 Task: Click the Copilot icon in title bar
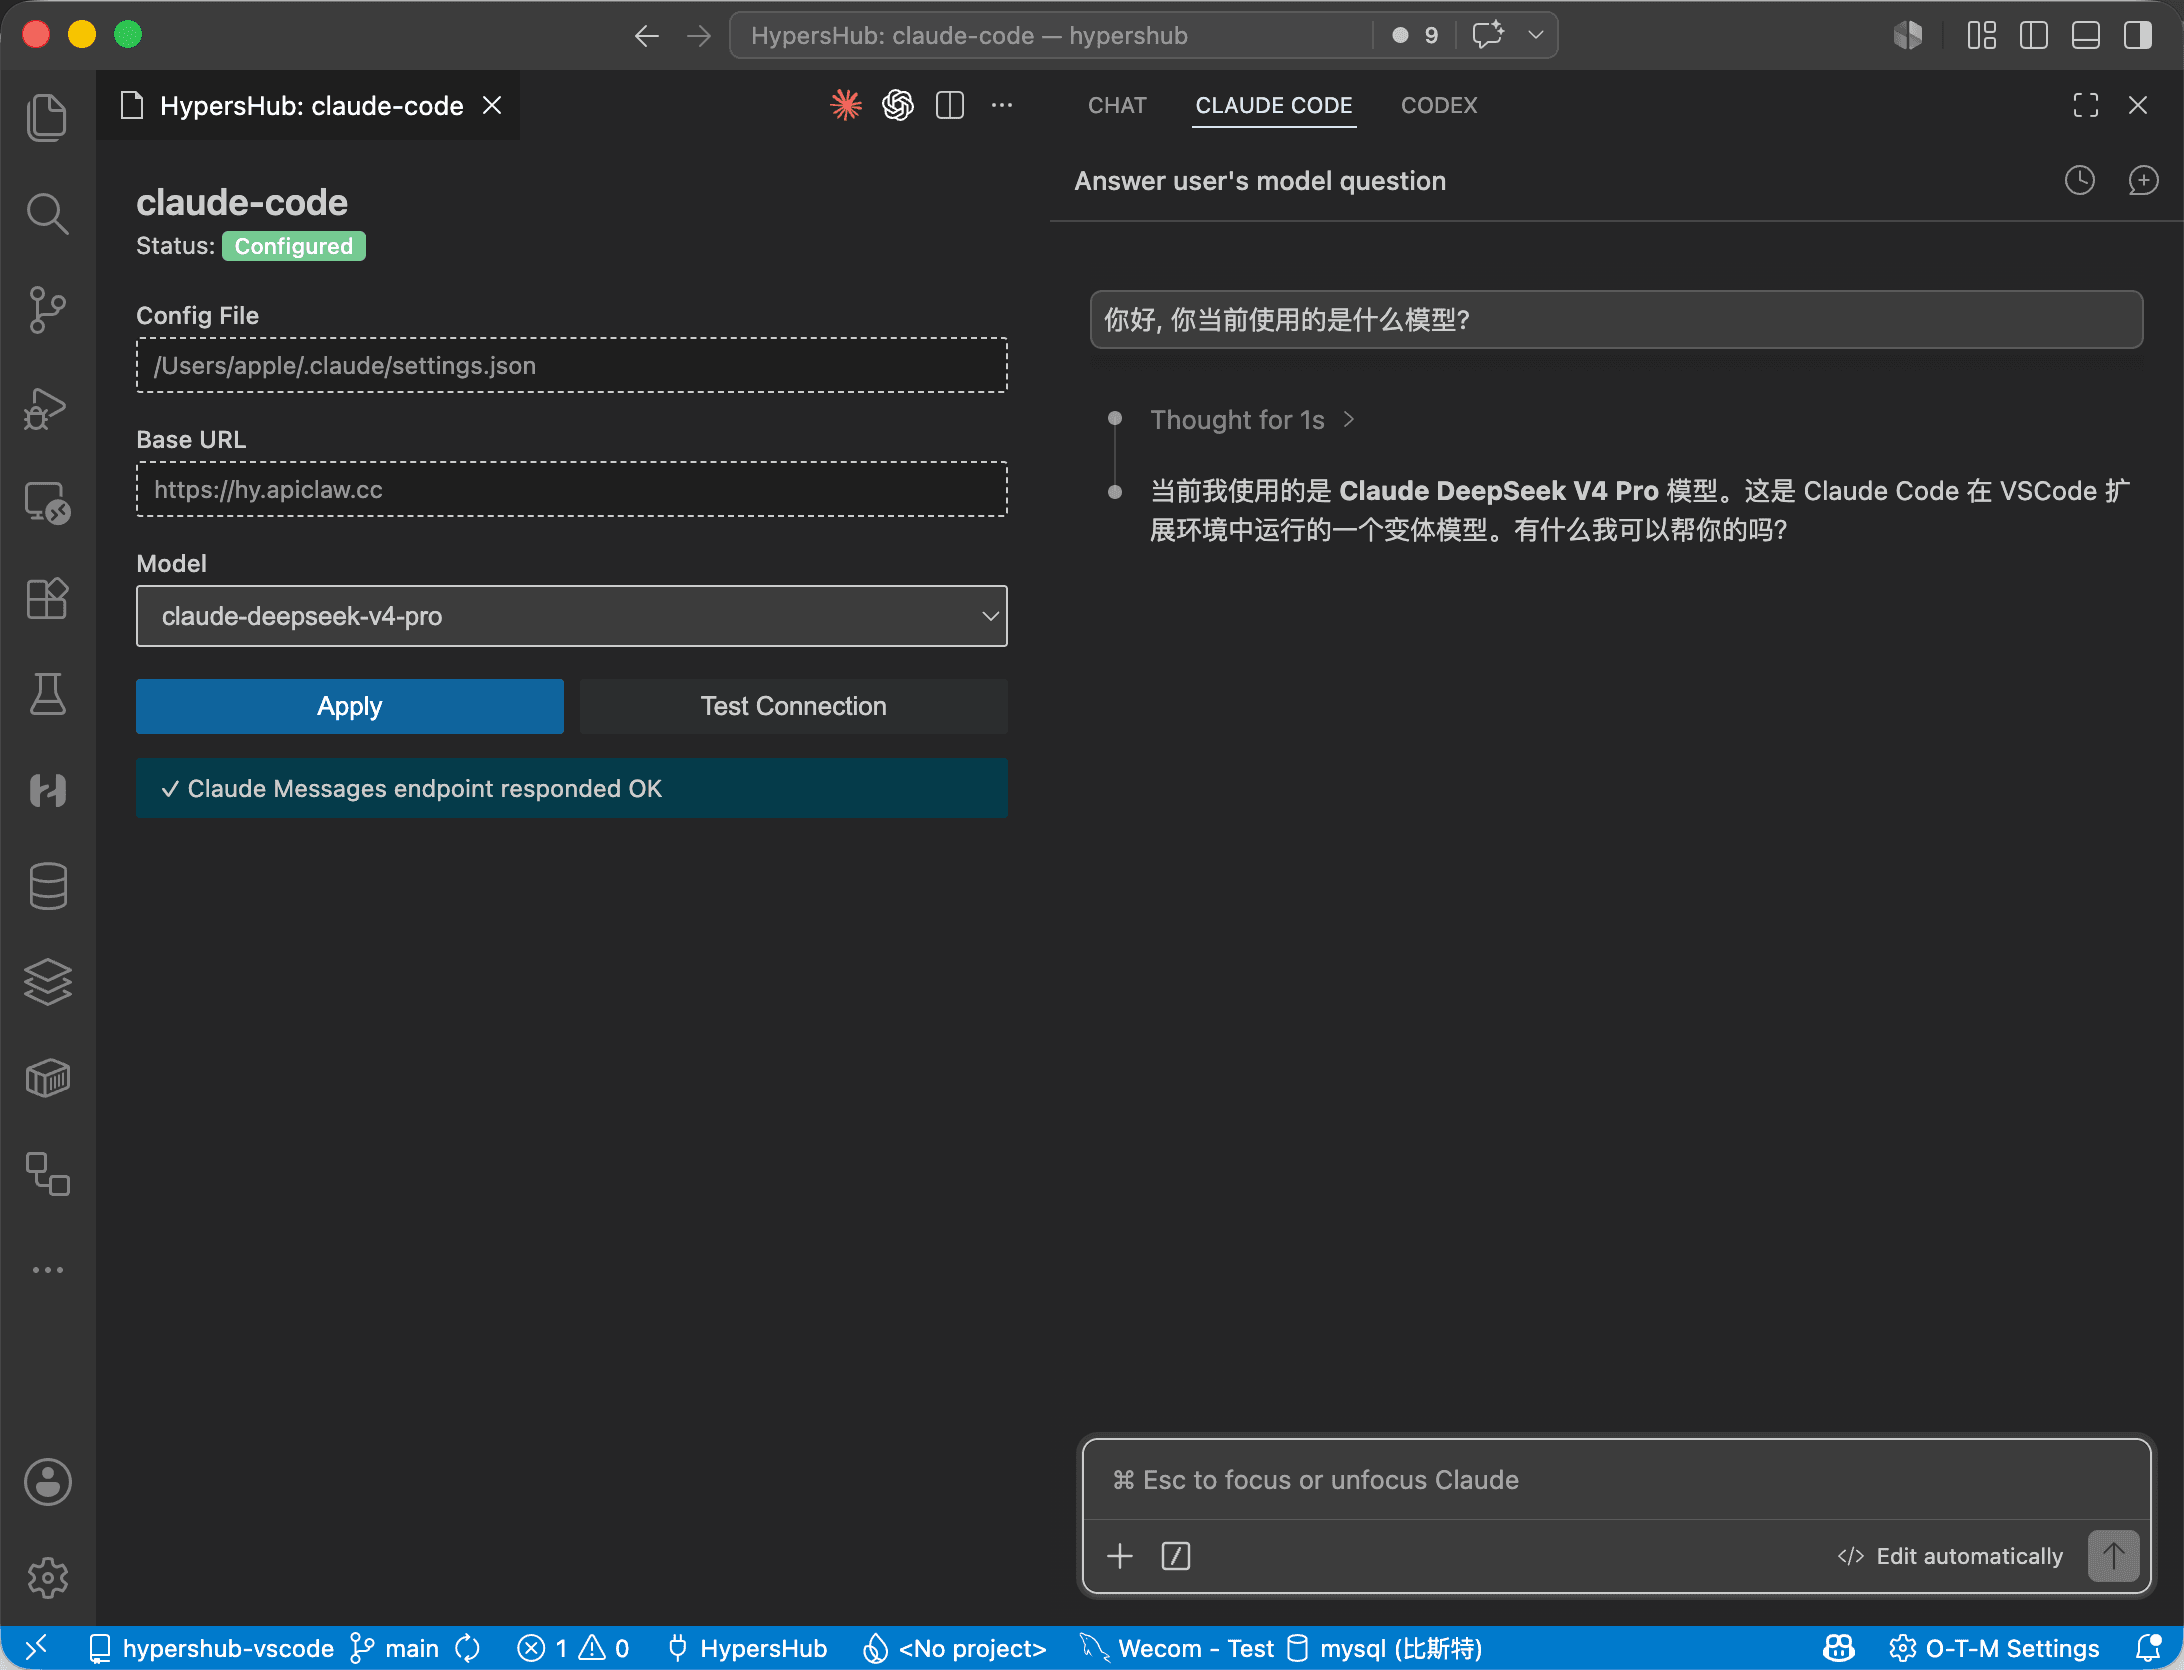(1908, 36)
